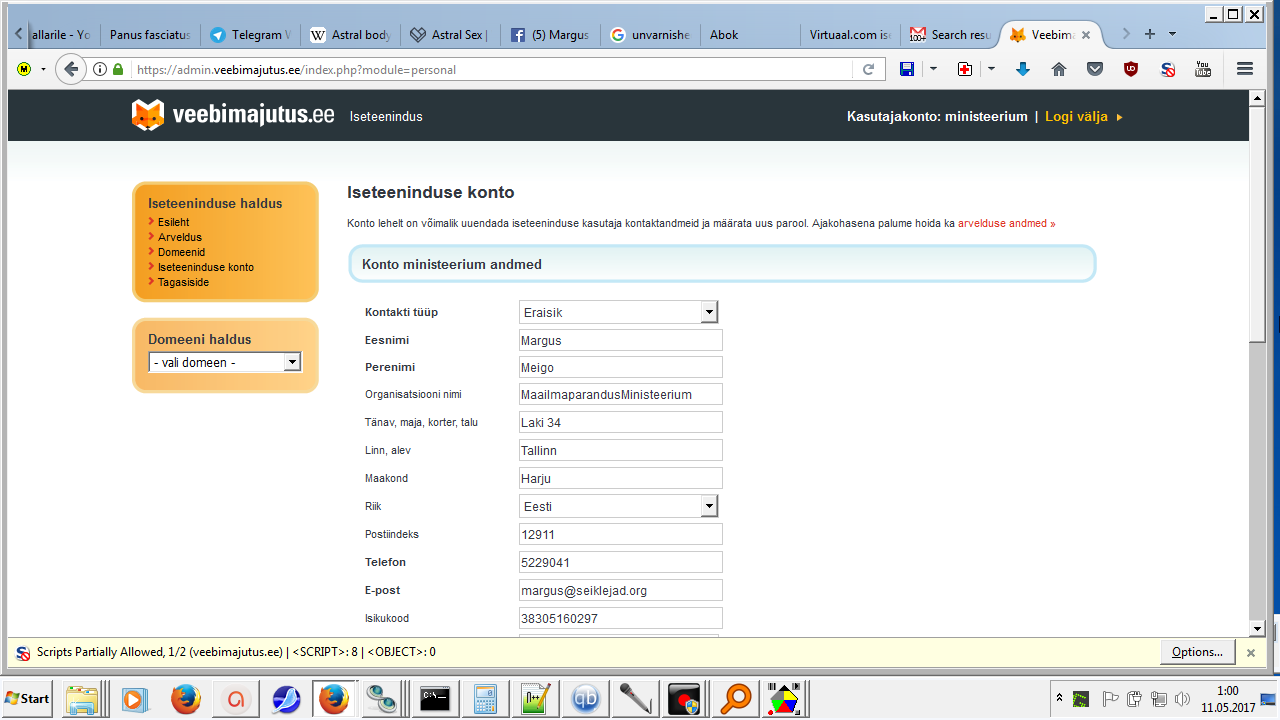
Task: Click the Telefon input field
Action: point(621,562)
